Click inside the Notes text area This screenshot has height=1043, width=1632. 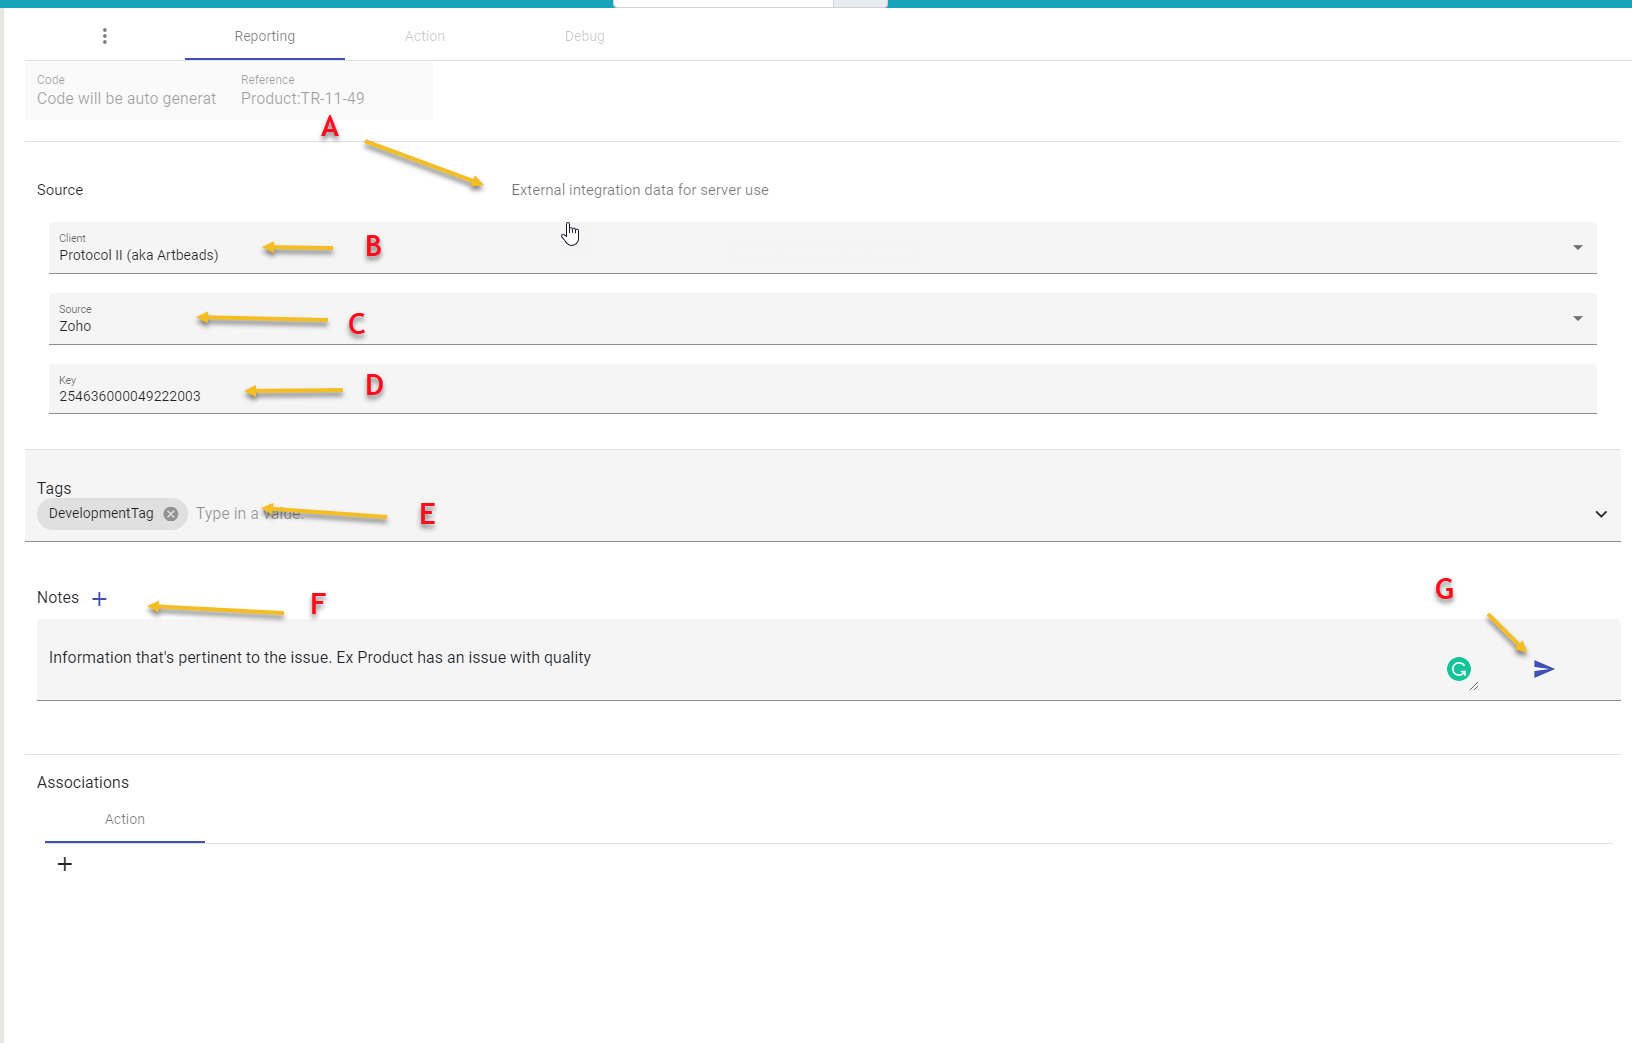pos(700,658)
